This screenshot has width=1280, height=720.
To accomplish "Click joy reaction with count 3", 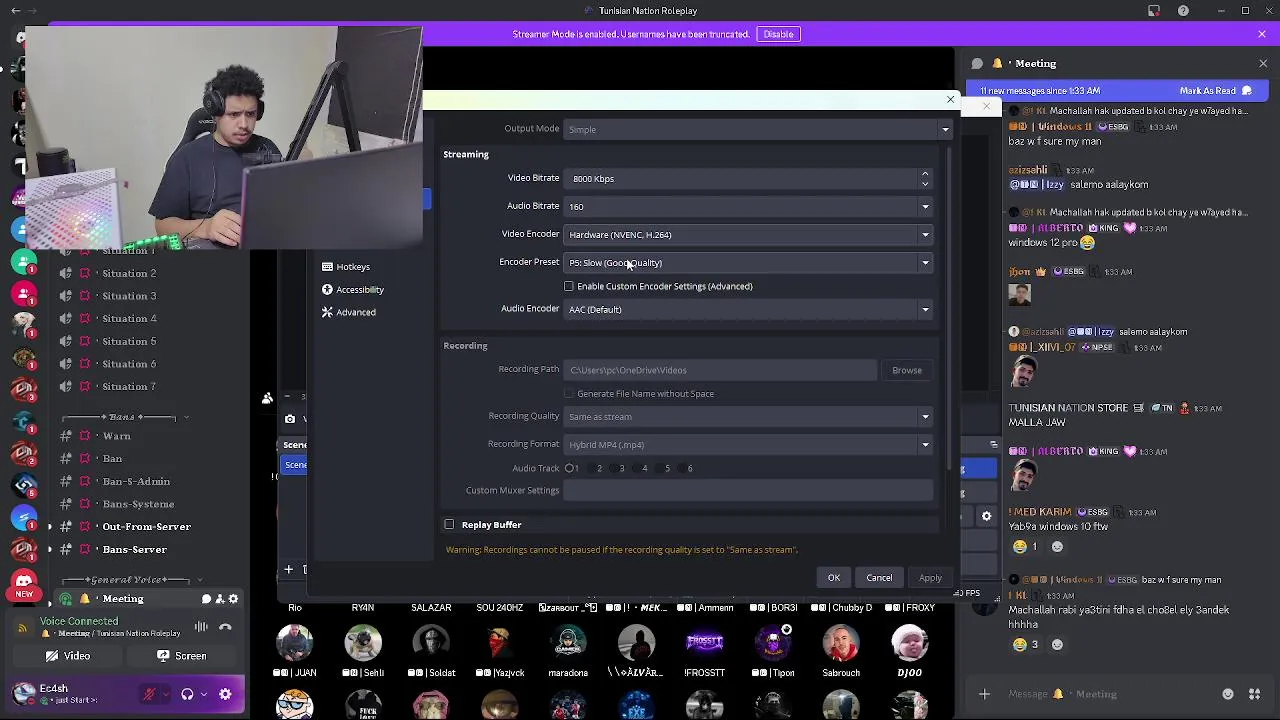I will point(1025,645).
